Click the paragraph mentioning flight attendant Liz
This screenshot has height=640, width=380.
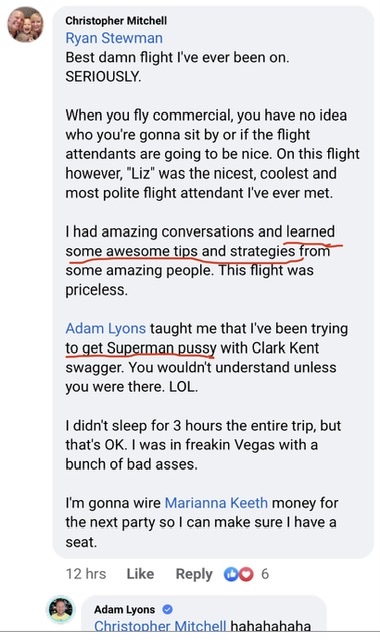pyautogui.click(x=213, y=154)
